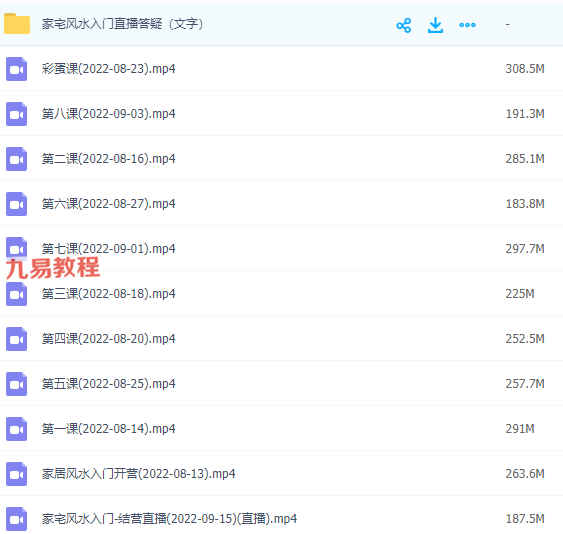Click the red 九易教程 watermark text
The width and height of the screenshot is (563, 534).
pyautogui.click(x=53, y=268)
